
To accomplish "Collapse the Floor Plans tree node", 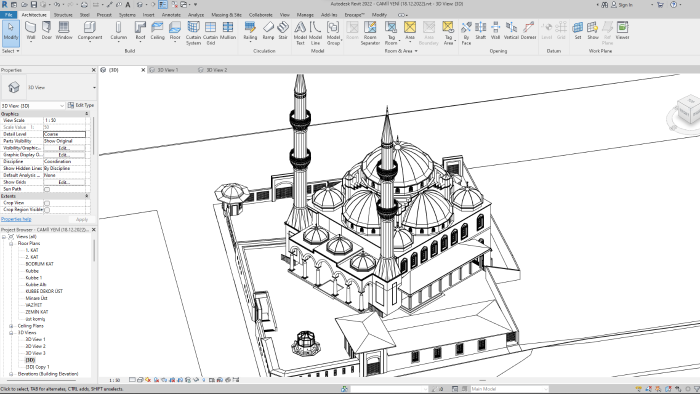I will coord(11,244).
